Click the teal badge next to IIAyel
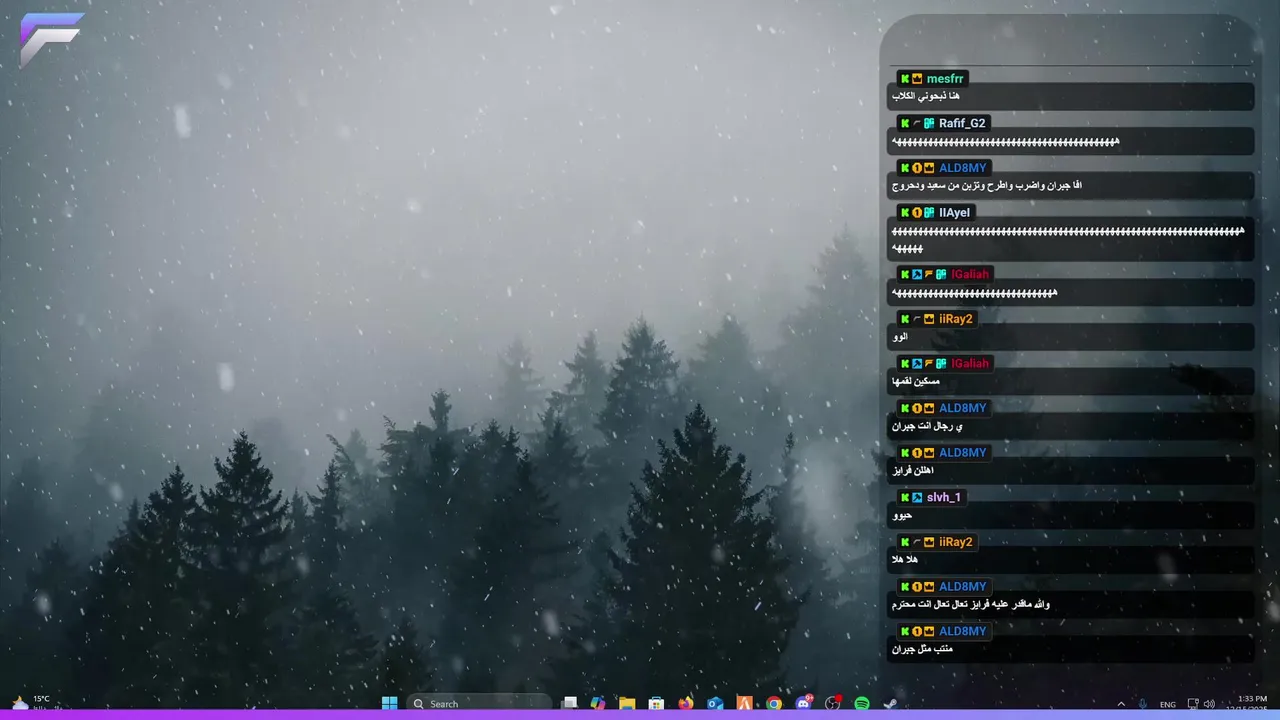The height and width of the screenshot is (720, 1280). [929, 212]
